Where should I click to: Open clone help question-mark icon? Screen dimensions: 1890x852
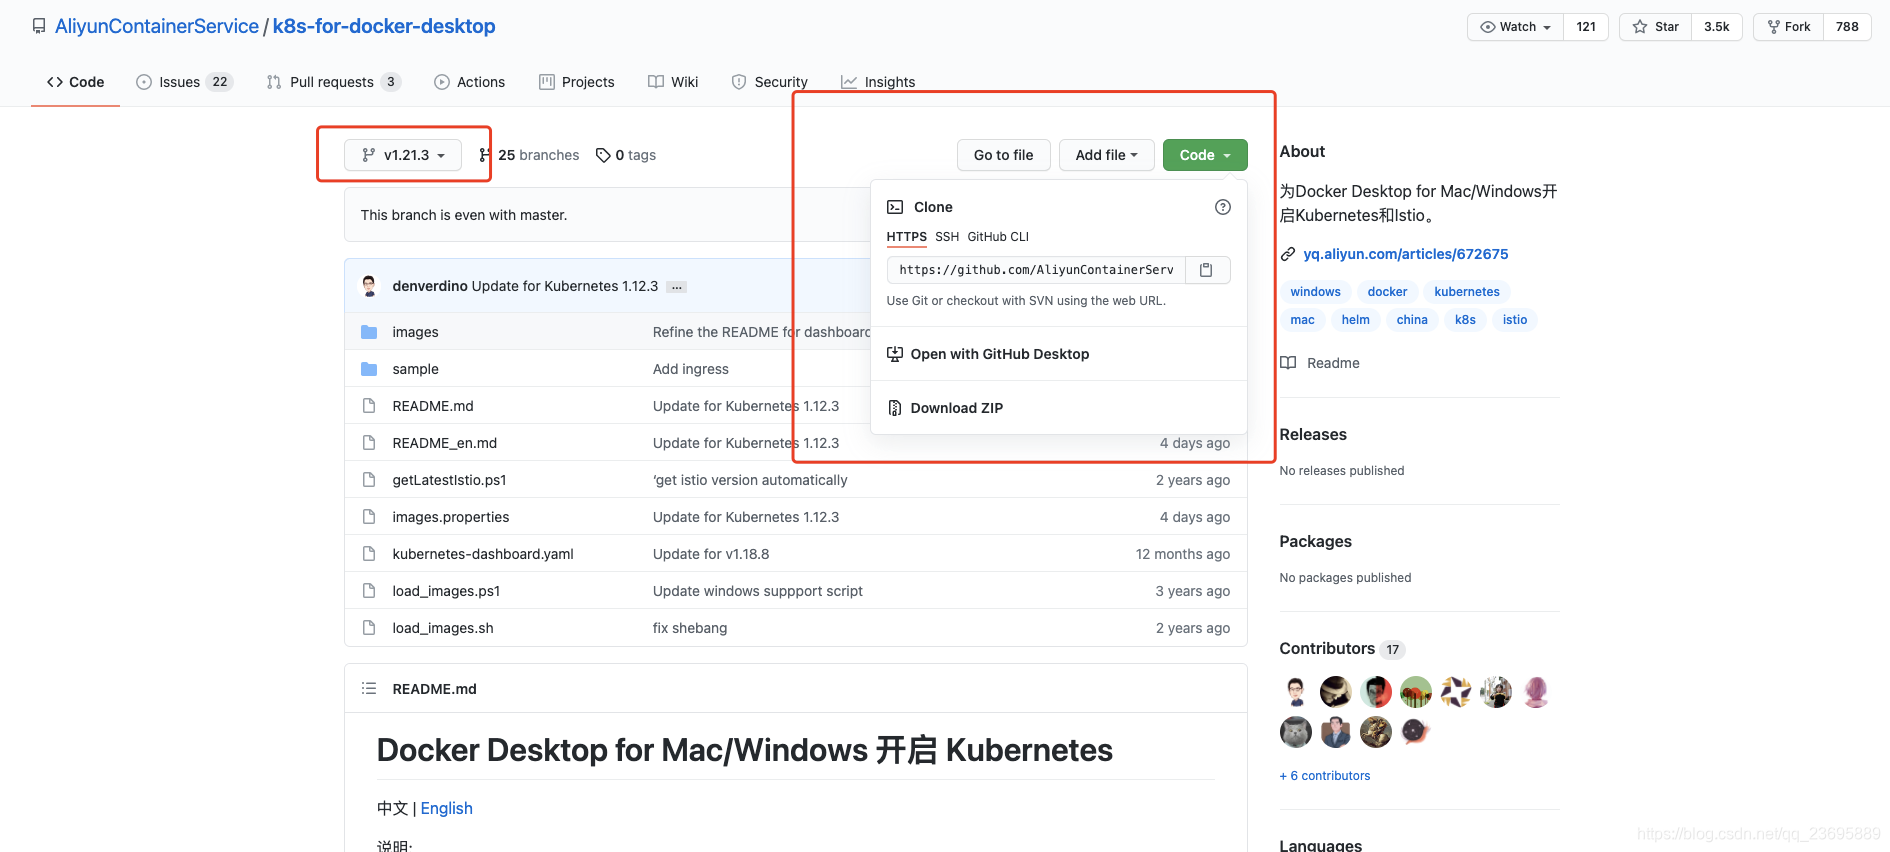pyautogui.click(x=1222, y=207)
